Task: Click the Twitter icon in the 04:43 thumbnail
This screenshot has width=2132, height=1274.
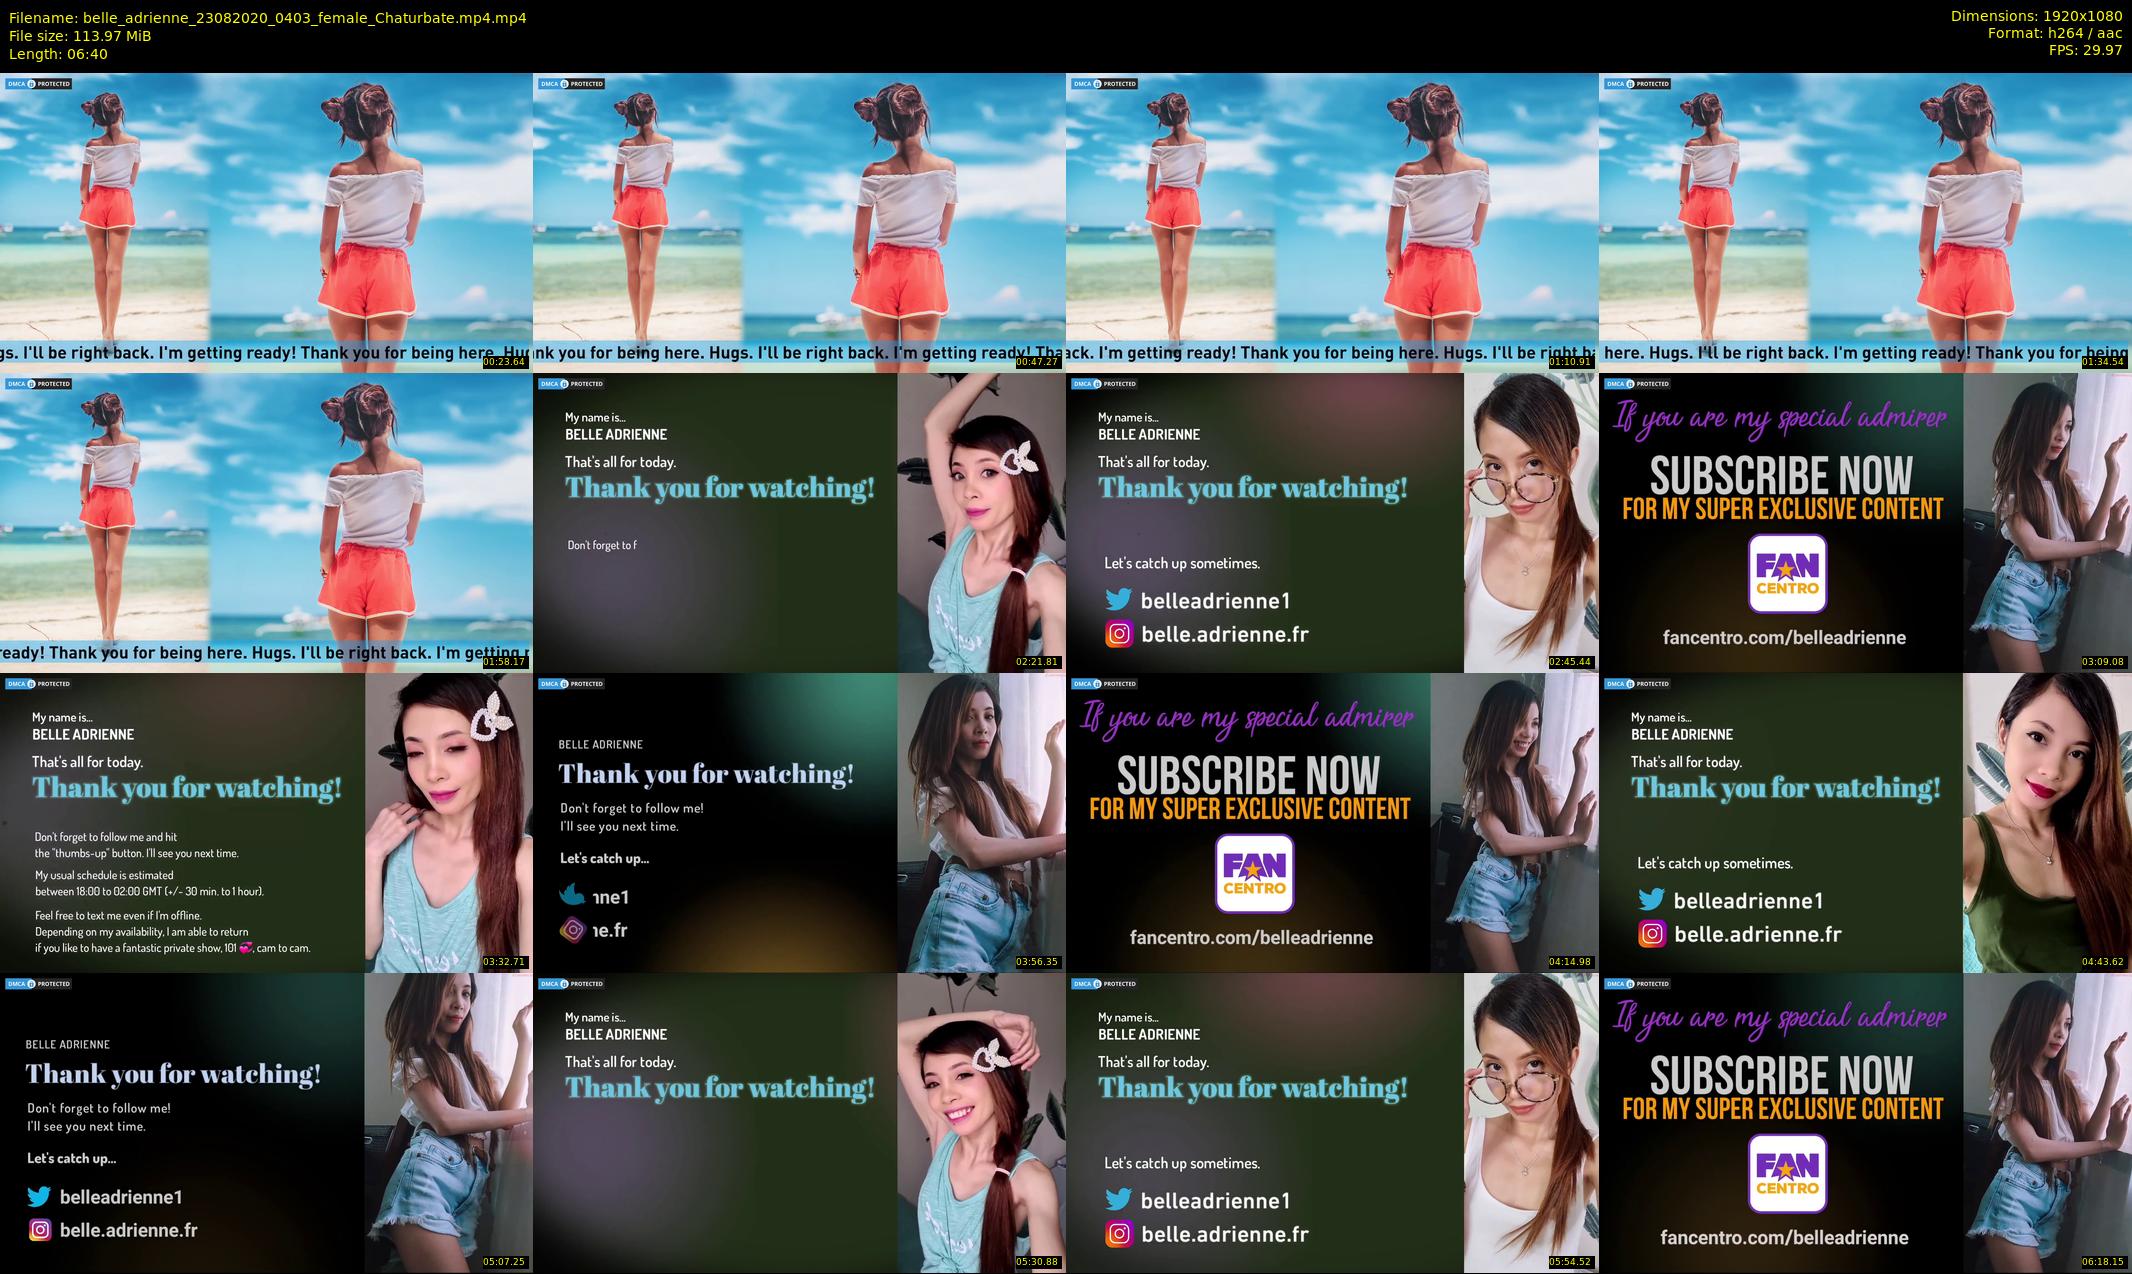Action: point(1651,900)
